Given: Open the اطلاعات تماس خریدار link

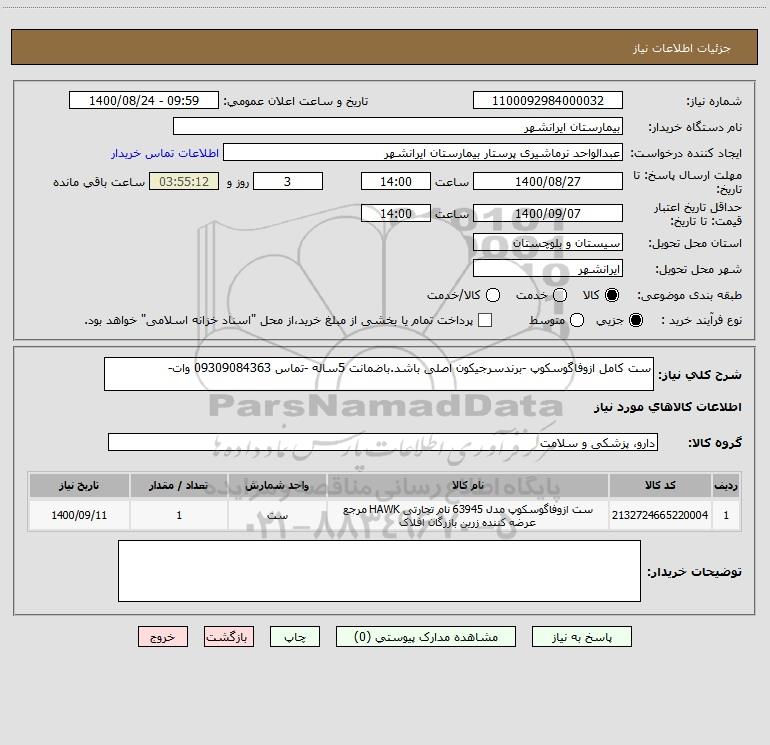Looking at the screenshot, I should (165, 153).
